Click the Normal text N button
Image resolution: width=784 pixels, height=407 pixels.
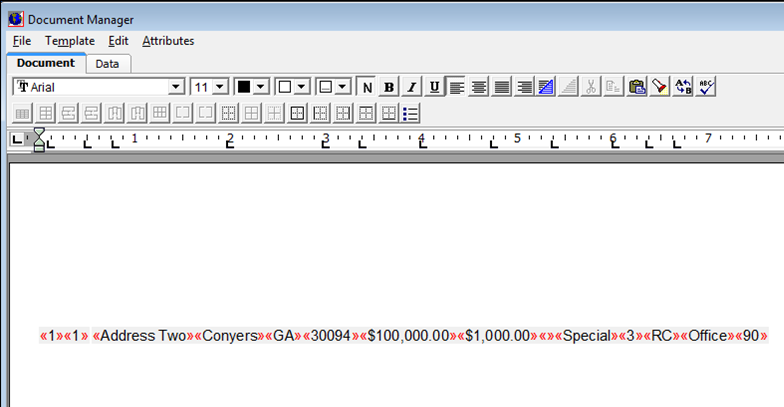point(366,87)
